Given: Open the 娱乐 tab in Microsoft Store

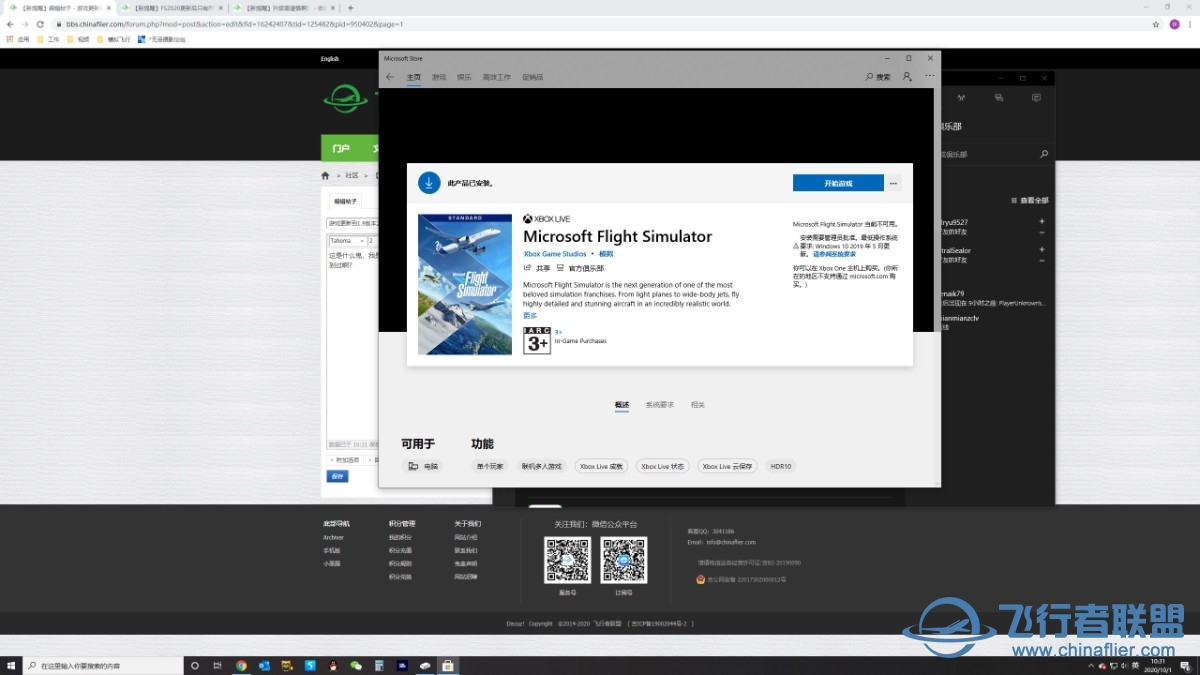Looking at the screenshot, I should pos(464,77).
